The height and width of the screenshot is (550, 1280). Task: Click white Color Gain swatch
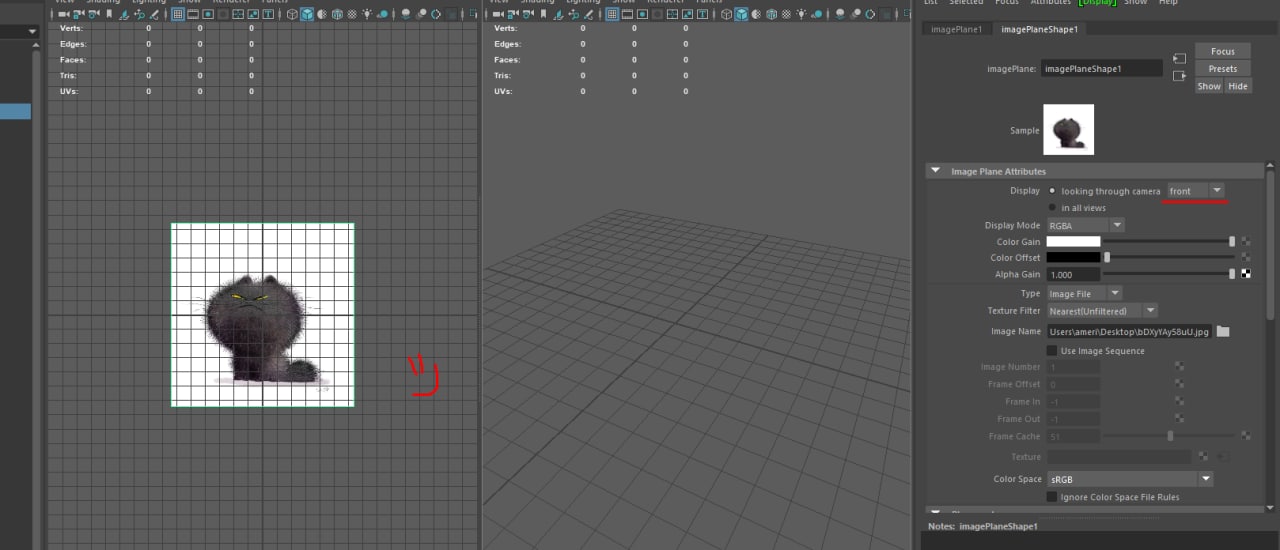coord(1073,242)
